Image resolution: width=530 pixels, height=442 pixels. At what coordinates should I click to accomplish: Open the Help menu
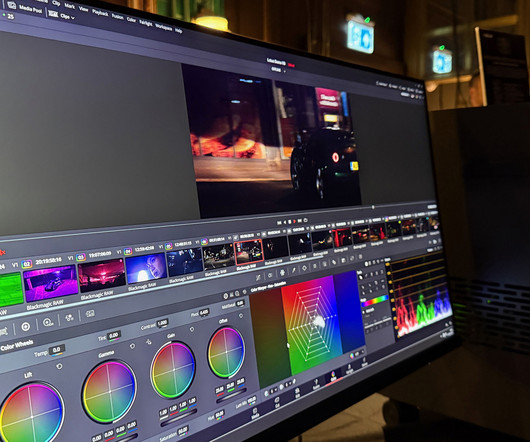coord(179,31)
